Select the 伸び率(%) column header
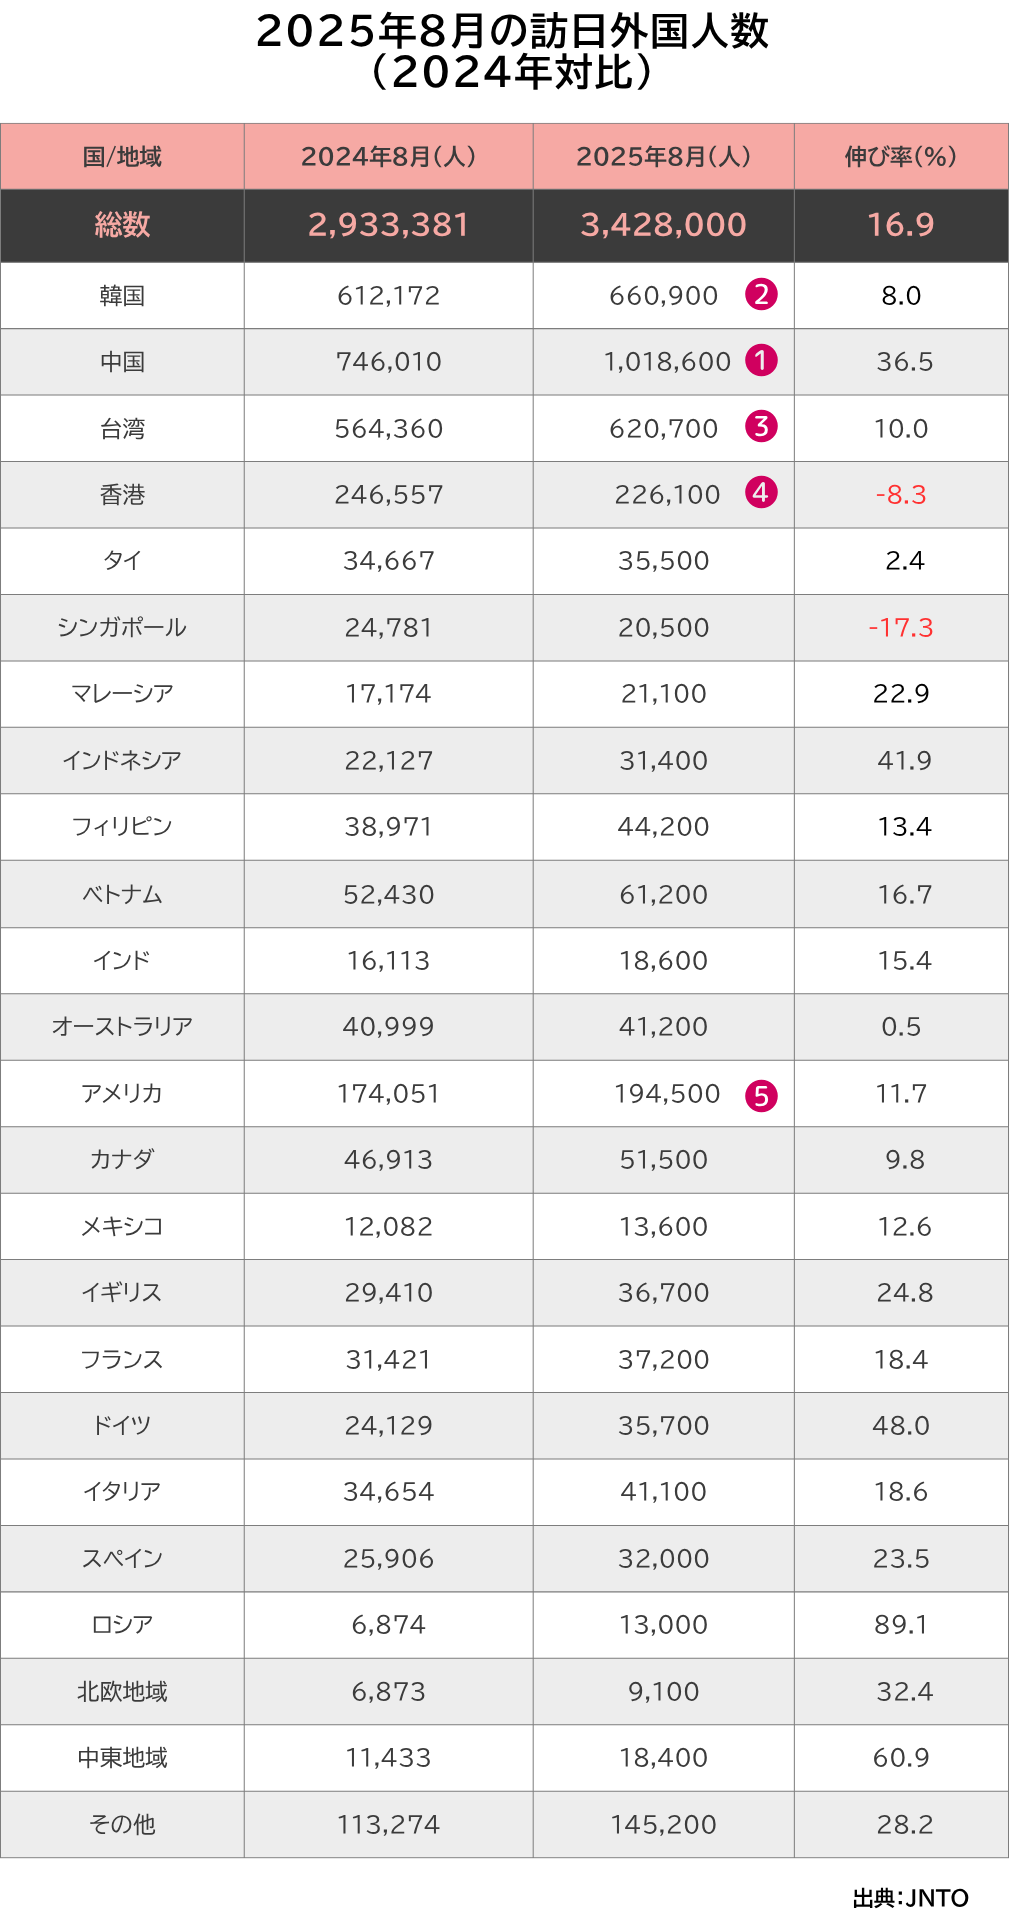The image size is (1021, 1916). pyautogui.click(x=900, y=157)
